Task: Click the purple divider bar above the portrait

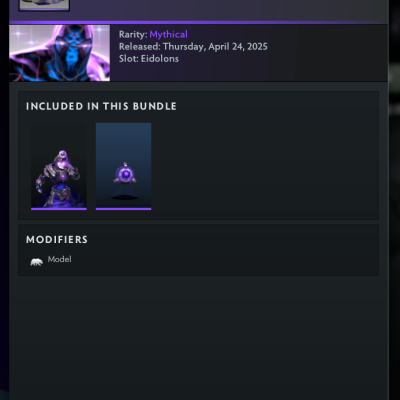Action: (x=199, y=23)
